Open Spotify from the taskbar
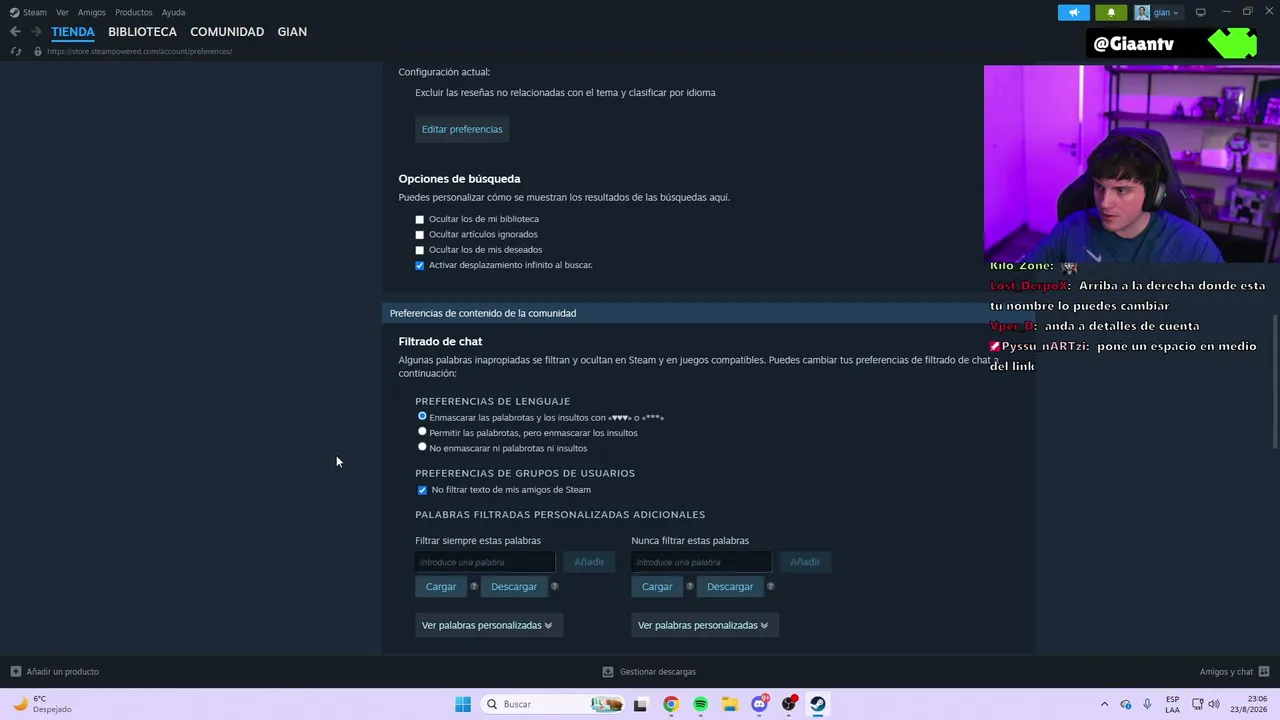The height and width of the screenshot is (720, 1280). pyautogui.click(x=700, y=704)
